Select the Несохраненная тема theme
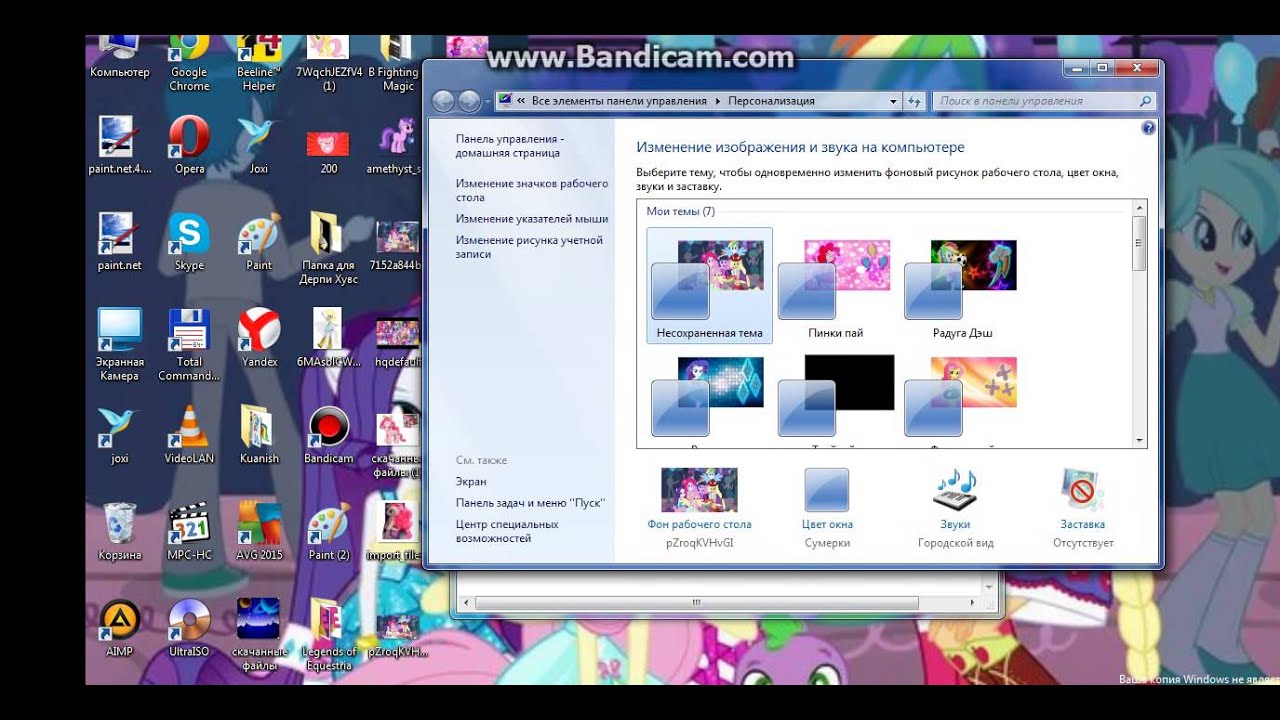1280x720 pixels. (709, 286)
